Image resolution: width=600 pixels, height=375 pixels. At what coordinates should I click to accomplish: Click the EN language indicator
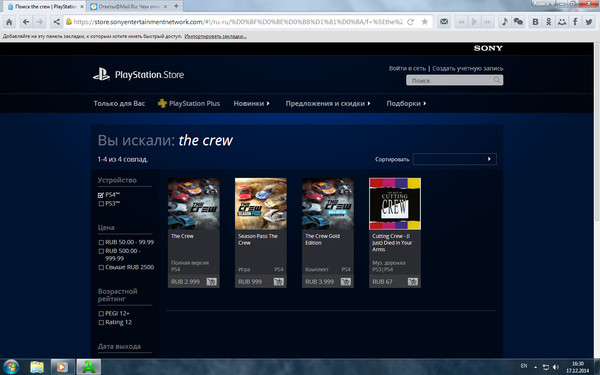pos(524,366)
